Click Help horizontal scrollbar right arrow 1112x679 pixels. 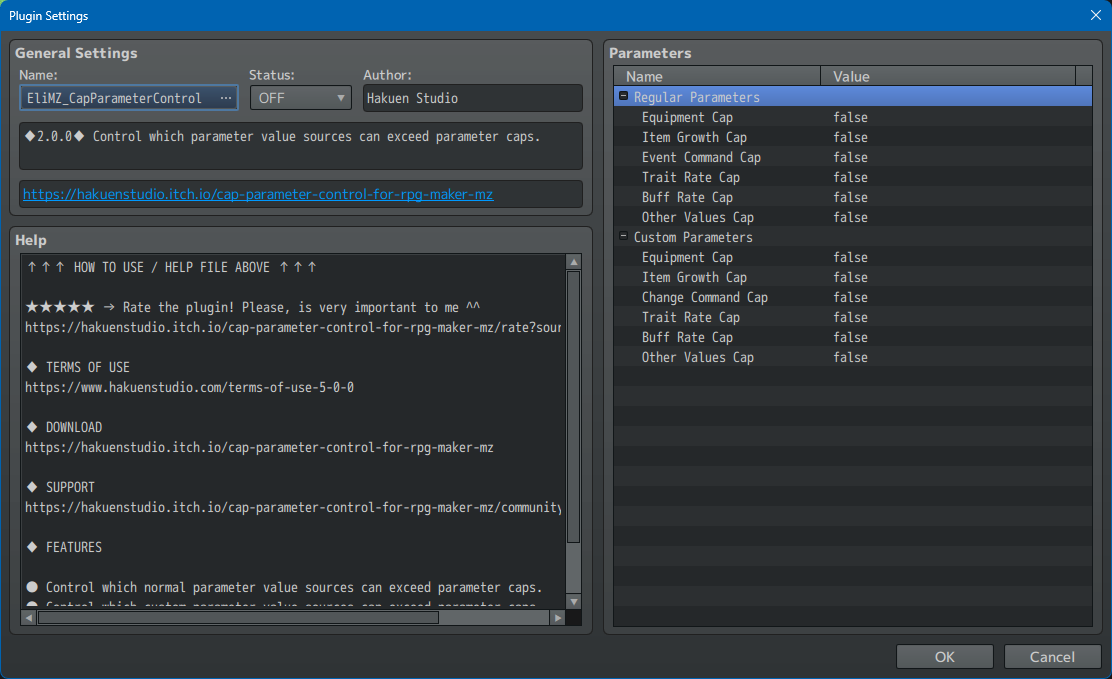tap(557, 618)
